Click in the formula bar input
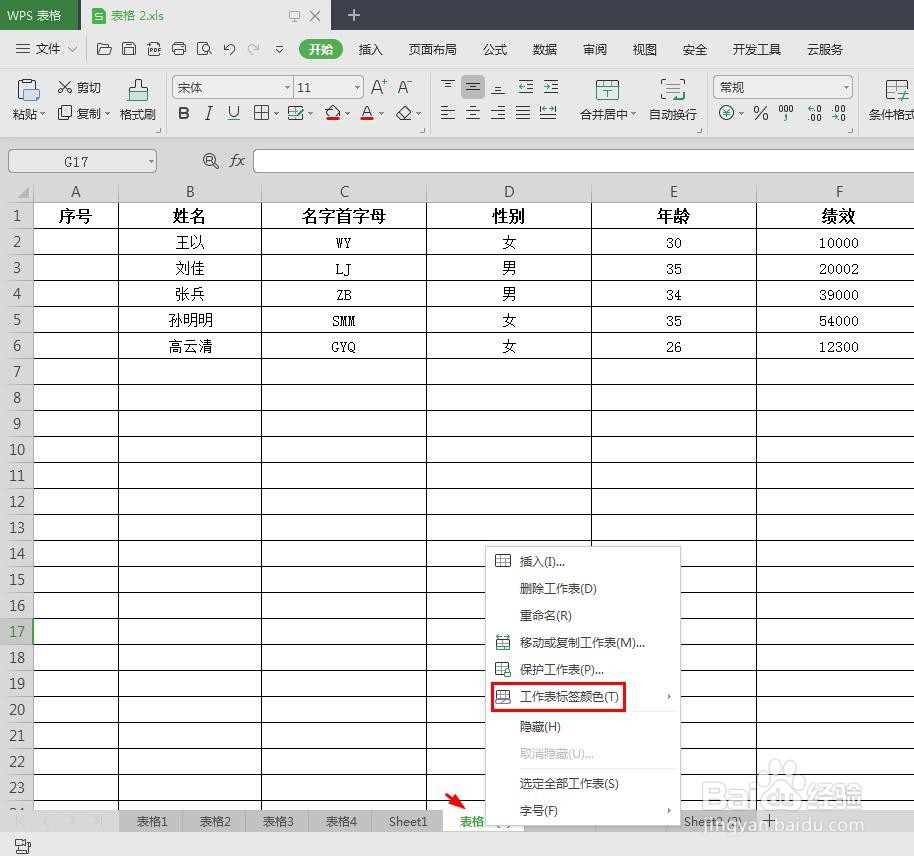The image size is (914, 856). tap(583, 161)
